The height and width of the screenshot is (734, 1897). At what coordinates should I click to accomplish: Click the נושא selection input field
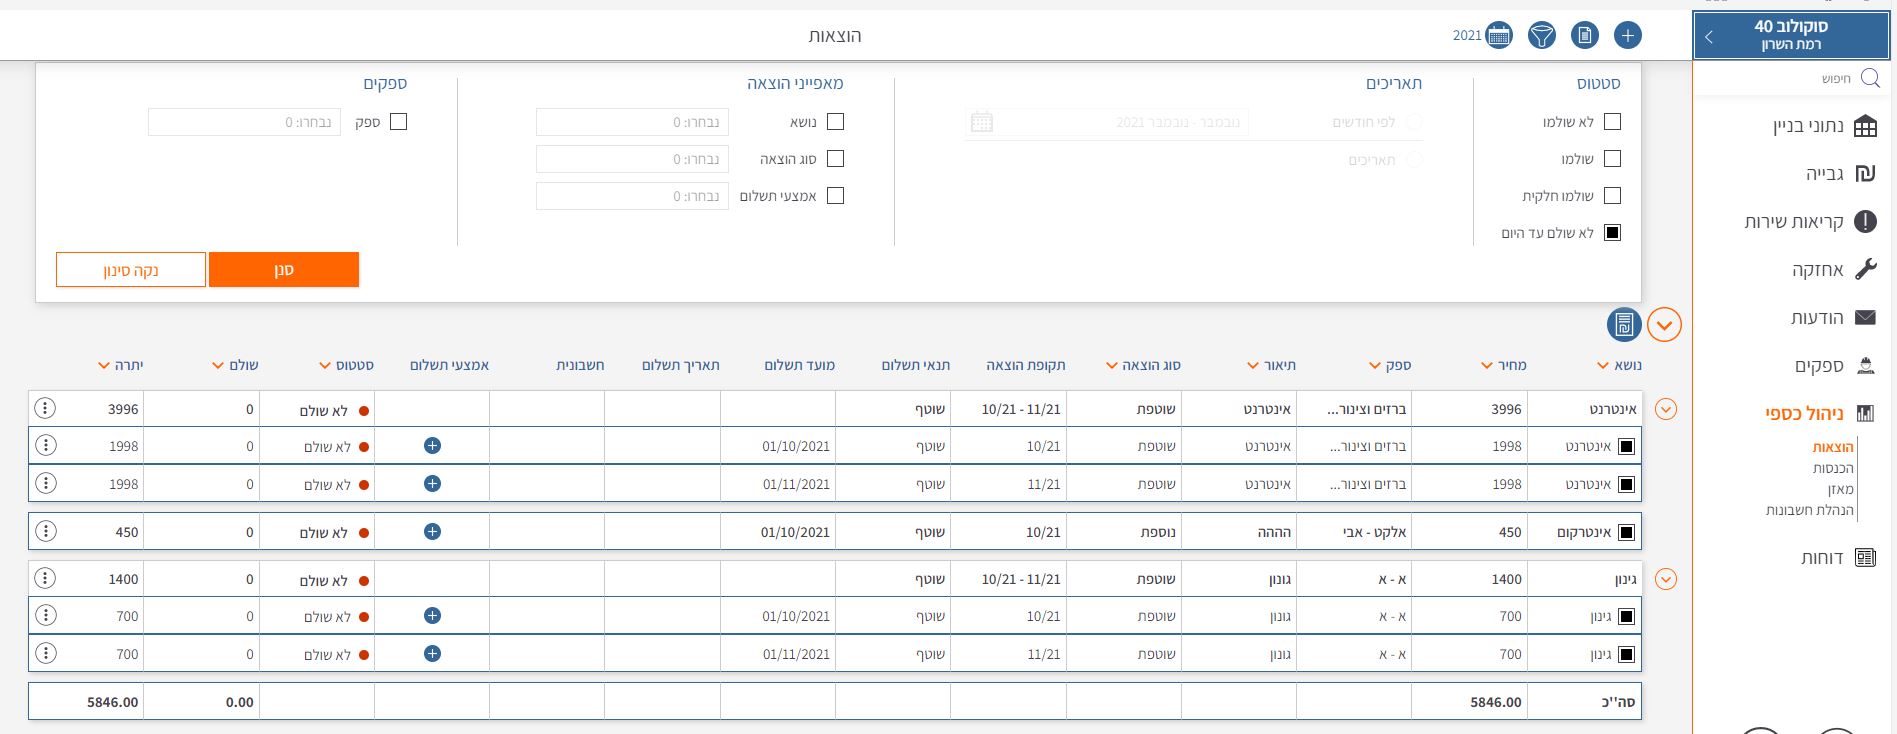click(x=632, y=122)
